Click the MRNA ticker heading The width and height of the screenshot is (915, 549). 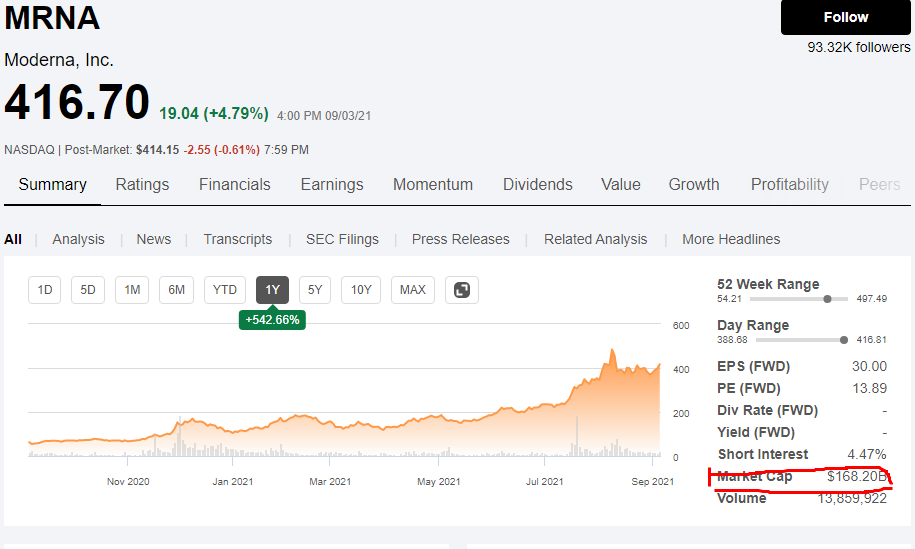point(53,18)
